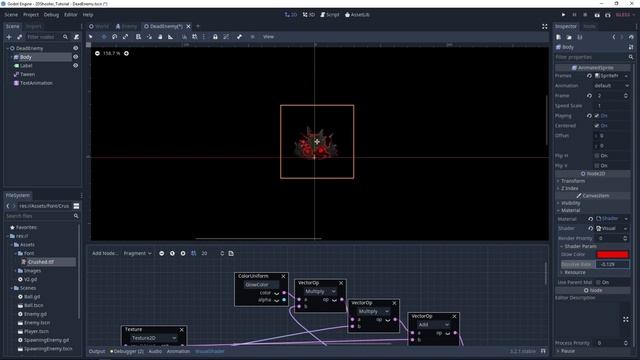
Task: Lock the selected object with lock icon
Action: point(215,37)
